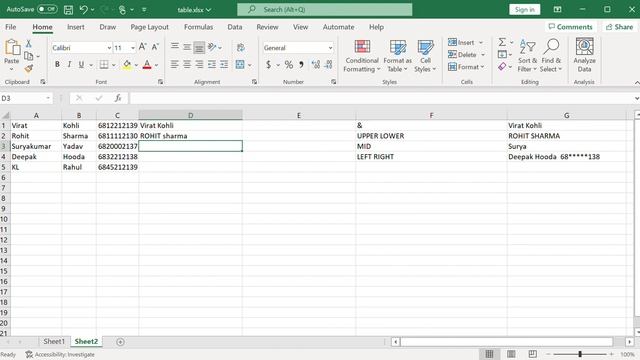Toggle Center alignment
Image resolution: width=640 pixels, height=360 pixels.
point(187,64)
